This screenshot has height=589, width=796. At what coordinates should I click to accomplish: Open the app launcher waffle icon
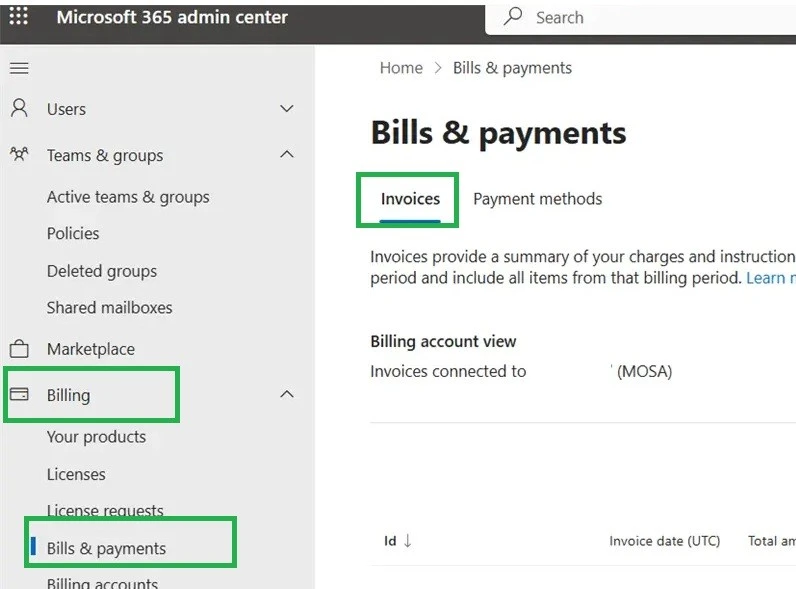coord(19,16)
